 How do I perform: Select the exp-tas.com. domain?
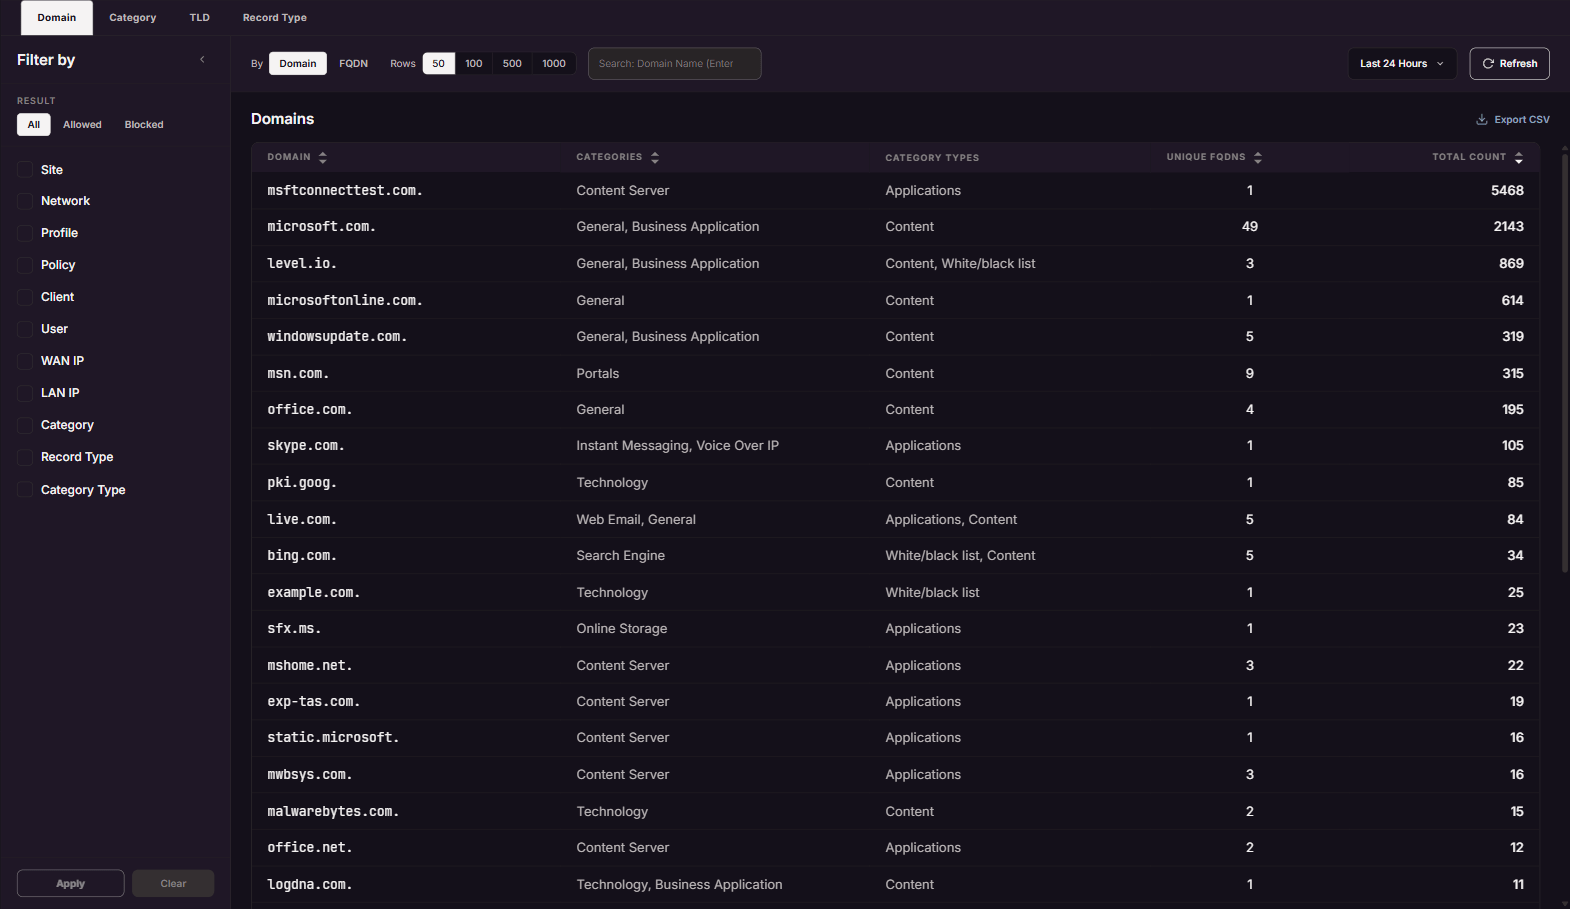pos(314,702)
